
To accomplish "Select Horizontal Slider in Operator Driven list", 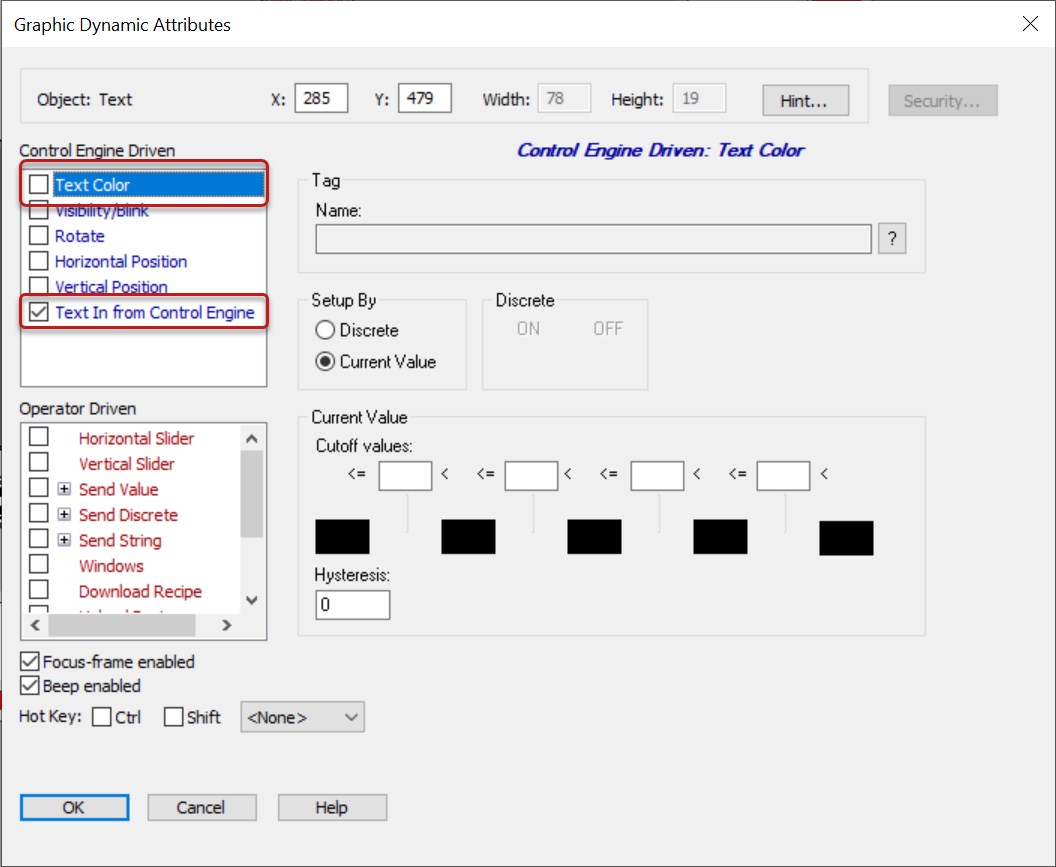I will 136,438.
